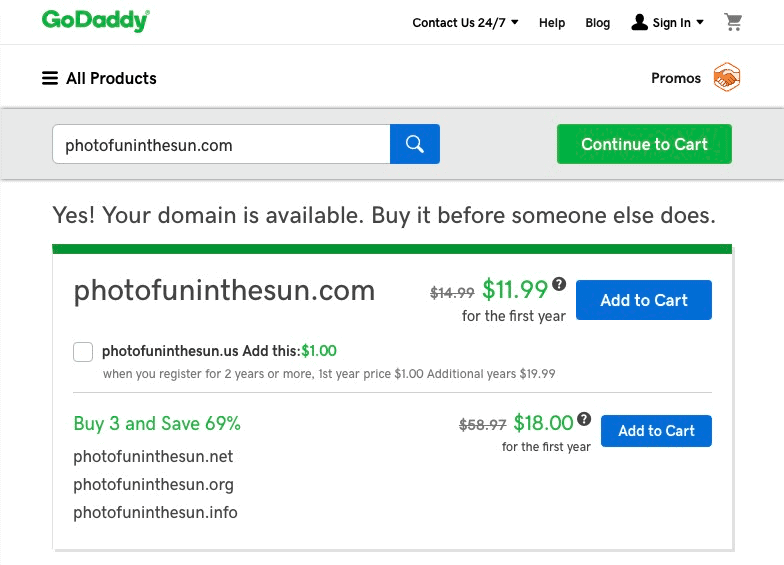Click the Sign In person icon
The image size is (784, 565).
click(x=640, y=22)
